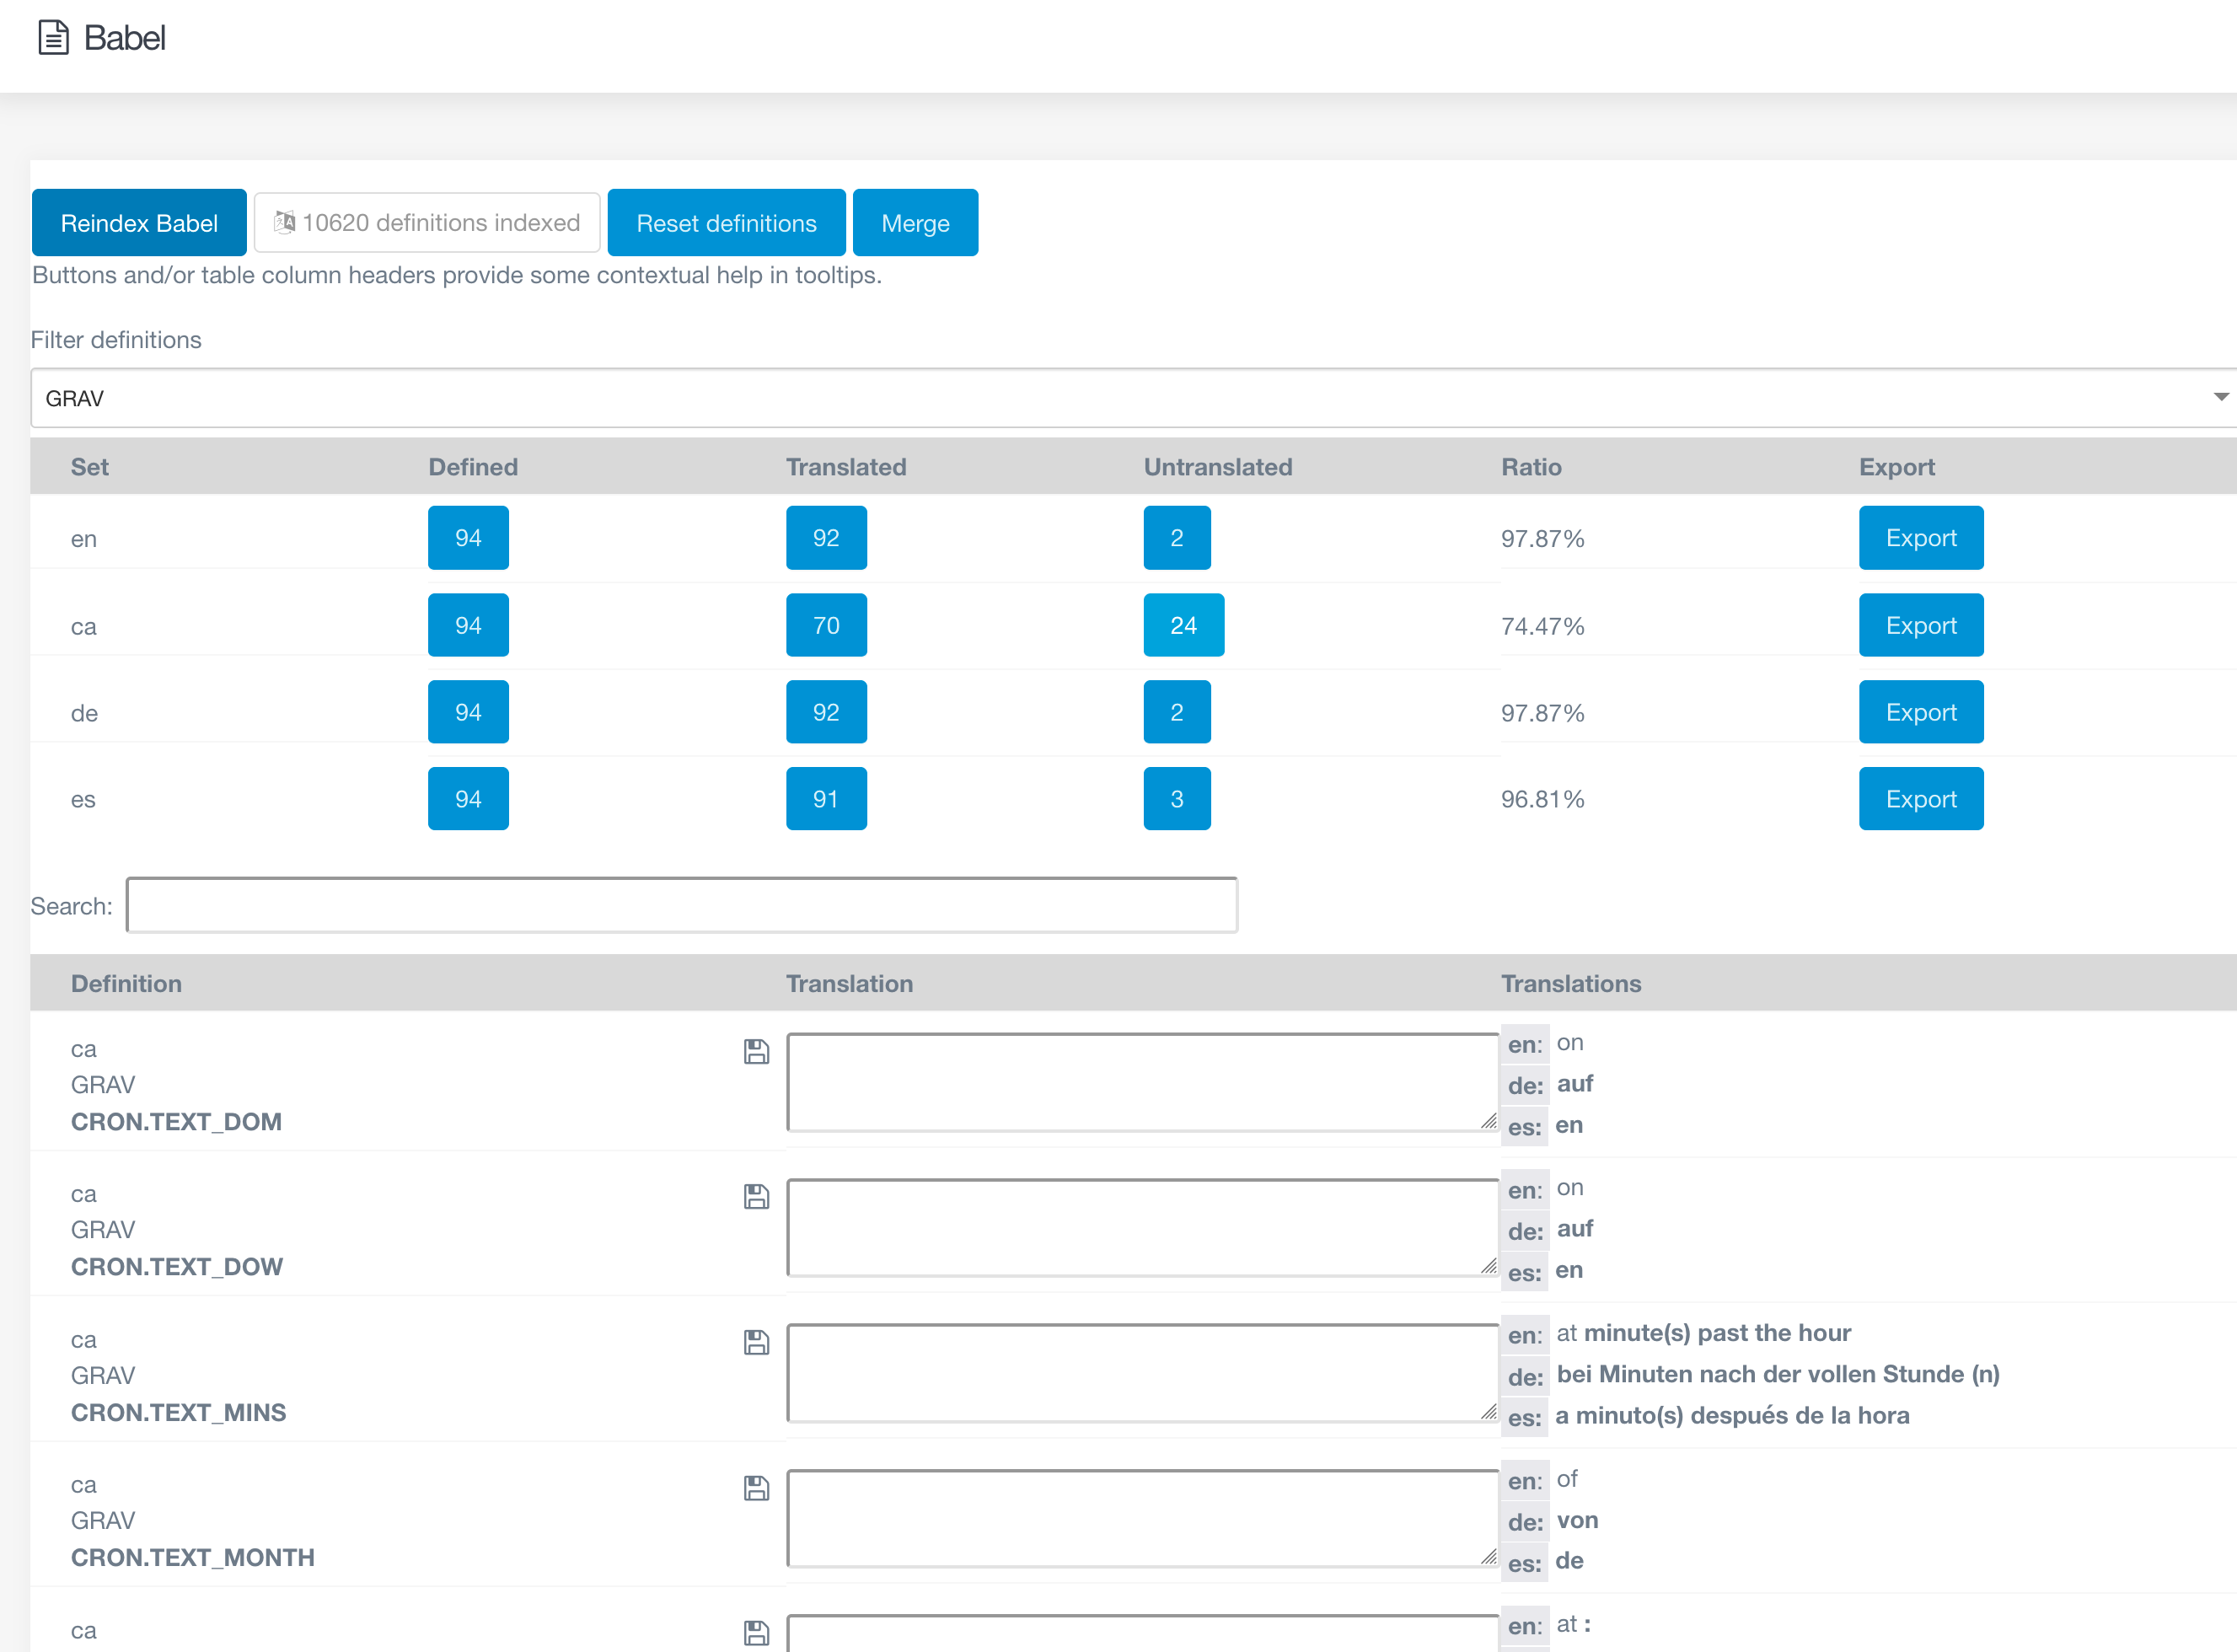Select the CRON.TEXT_DOM definition key
The image size is (2237, 1652).
tap(176, 1122)
